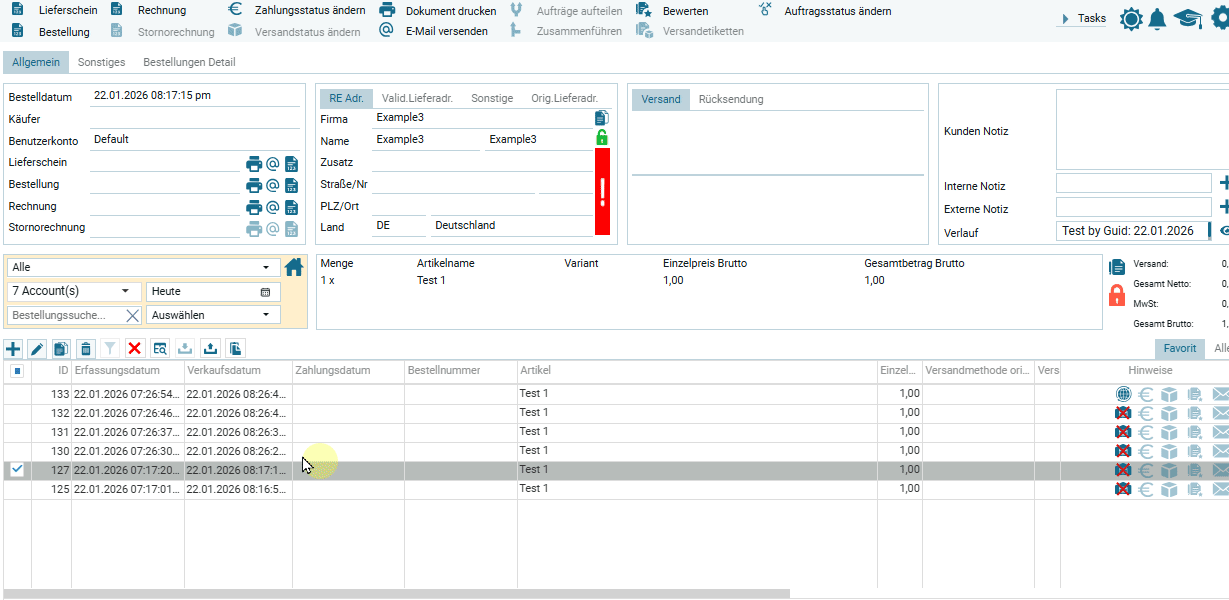Screen dimensions: 1229x600
Task: Open notifications bell icon
Action: point(1158,19)
